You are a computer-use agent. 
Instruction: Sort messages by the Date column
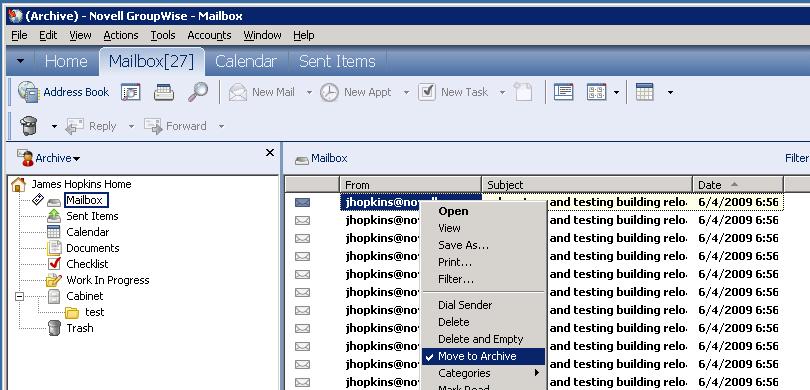tap(737, 184)
